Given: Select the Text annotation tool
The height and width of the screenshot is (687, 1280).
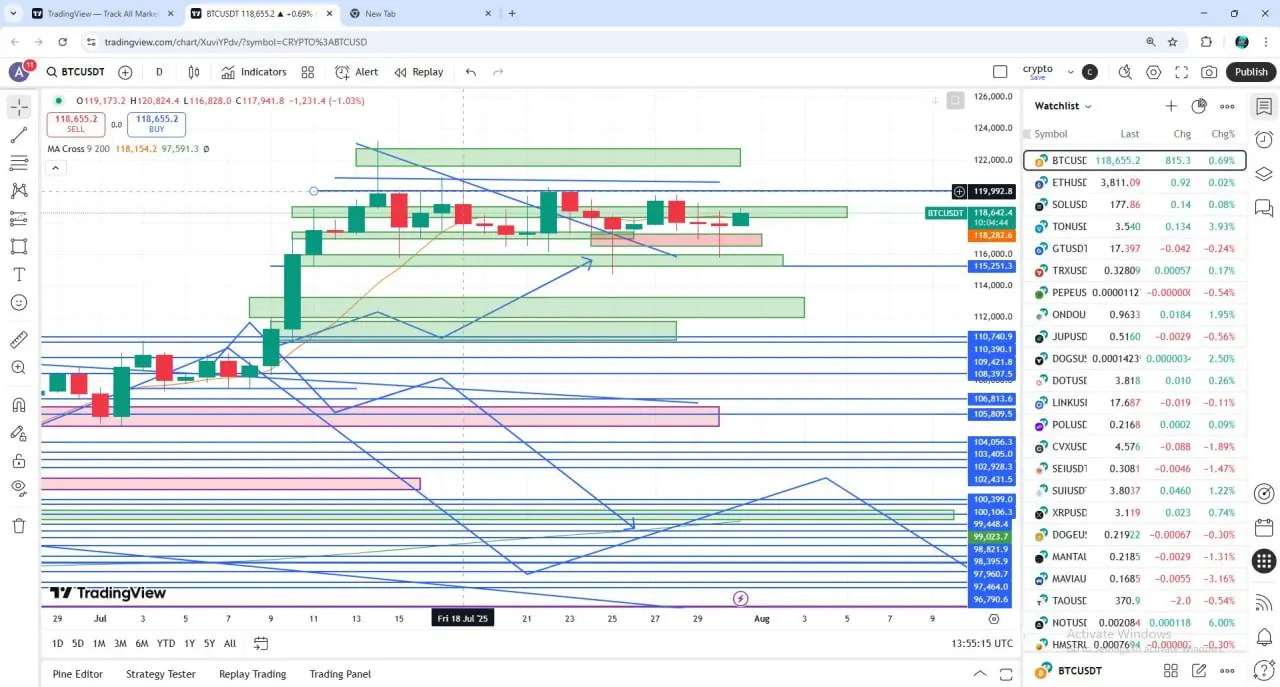Looking at the screenshot, I should (19, 274).
